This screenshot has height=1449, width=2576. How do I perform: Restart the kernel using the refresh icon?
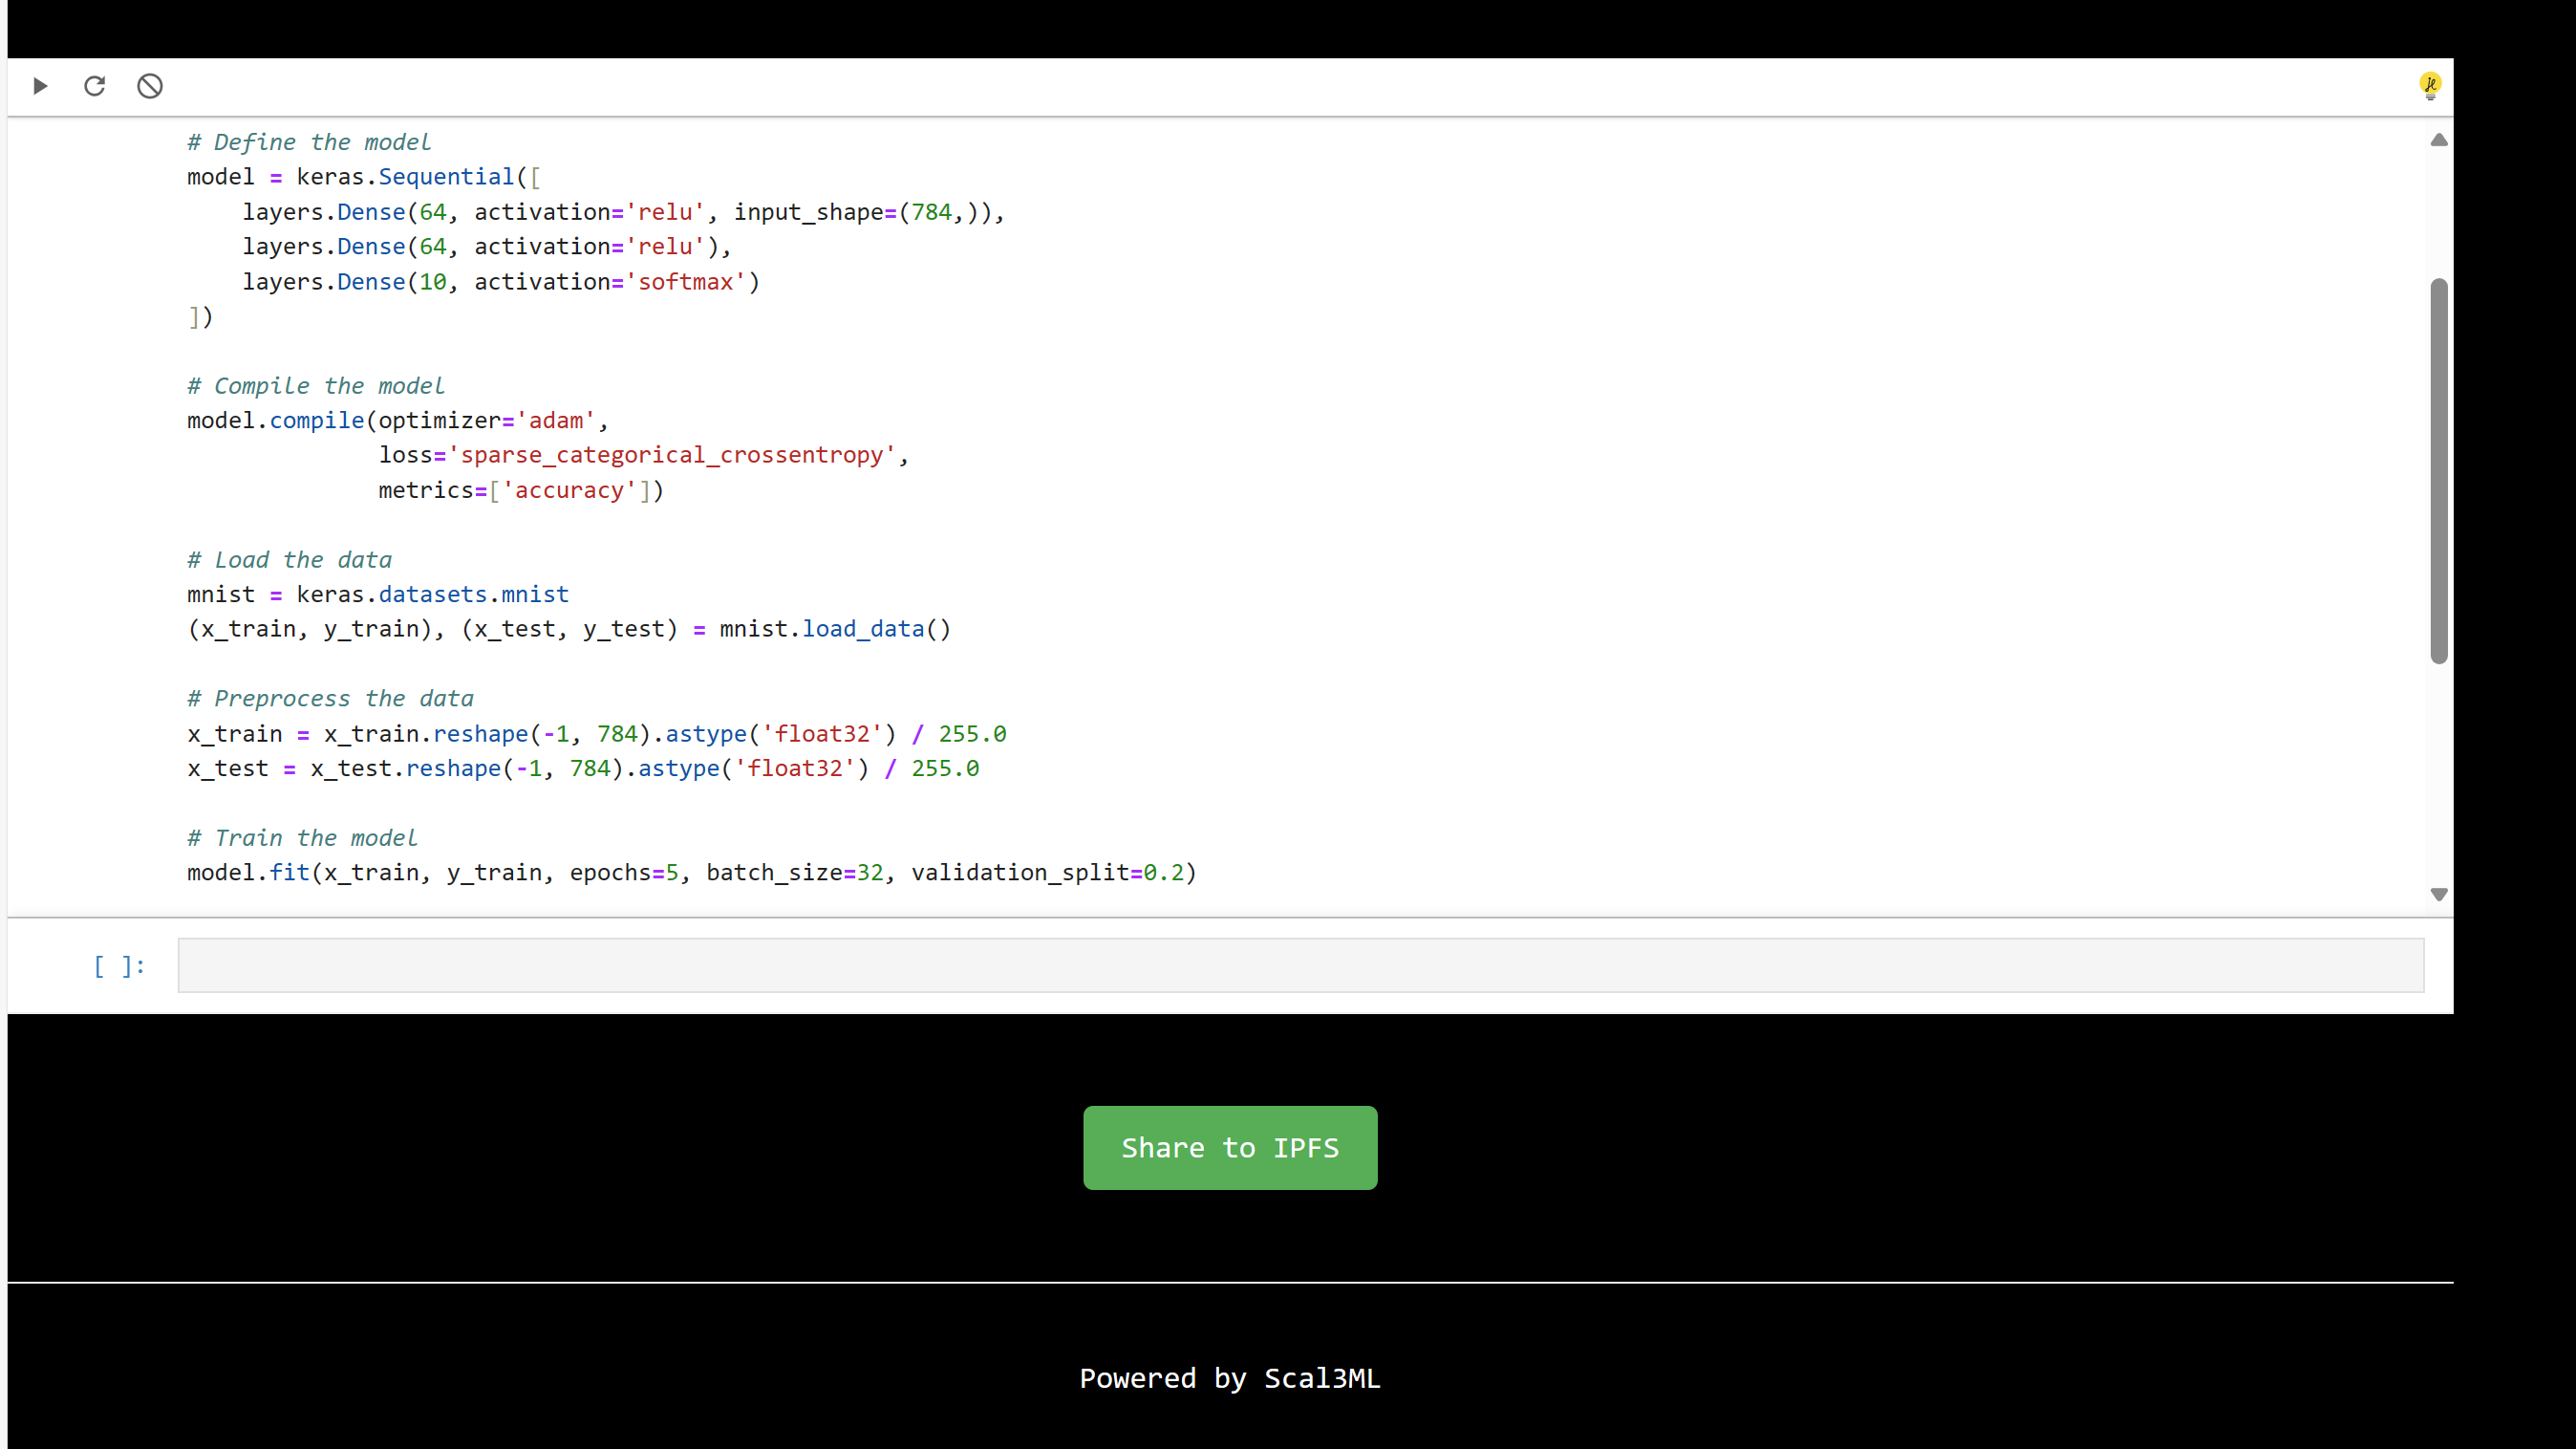(x=95, y=86)
